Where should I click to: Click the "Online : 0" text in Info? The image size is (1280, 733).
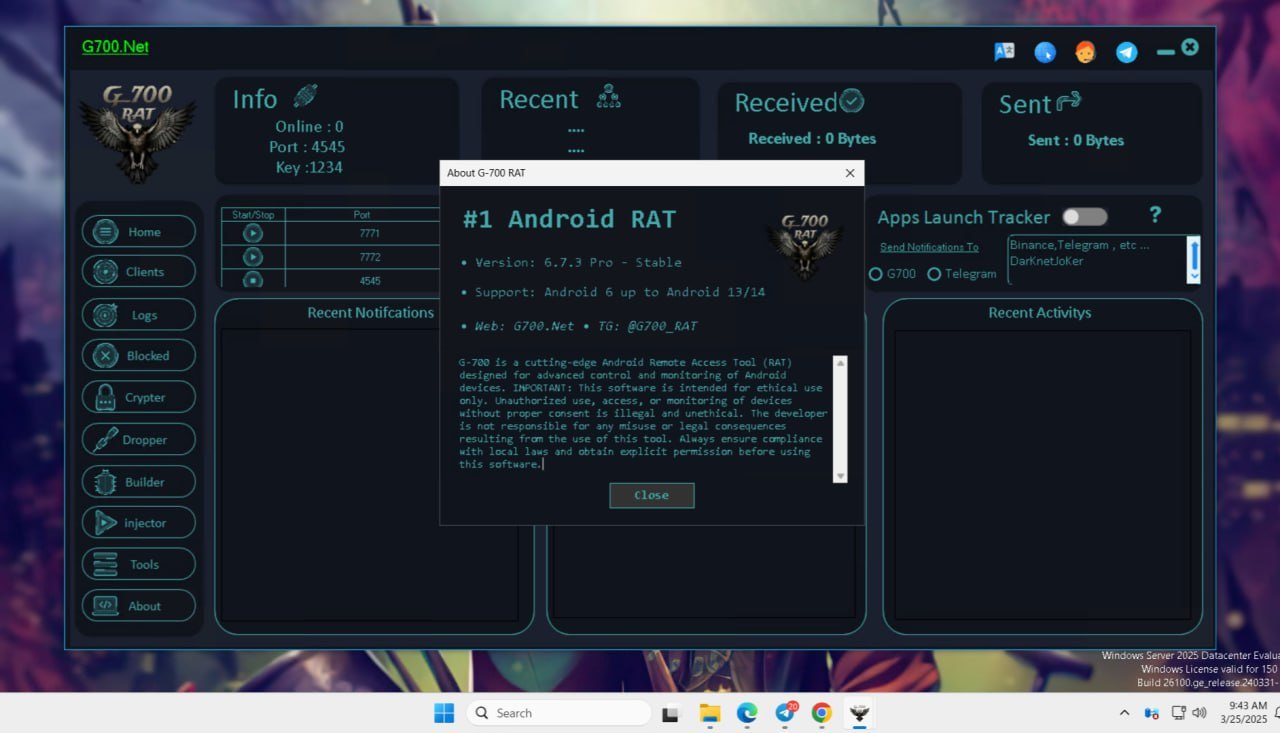pyautogui.click(x=309, y=127)
